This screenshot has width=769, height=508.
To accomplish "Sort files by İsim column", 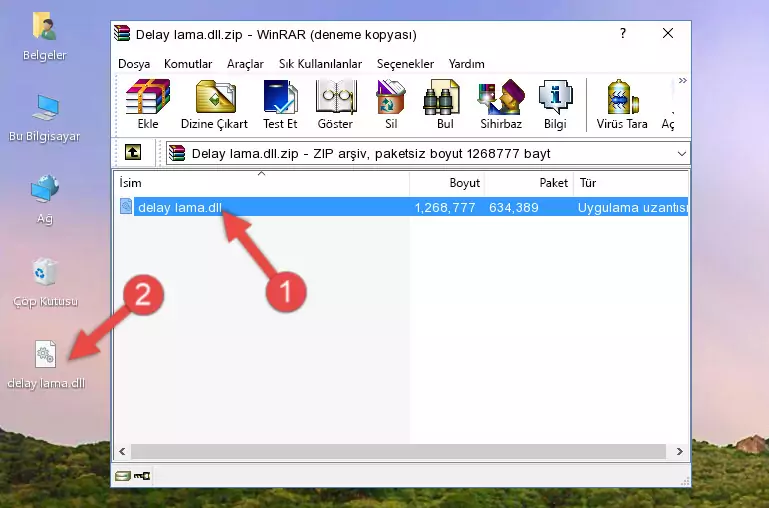I will (262, 183).
